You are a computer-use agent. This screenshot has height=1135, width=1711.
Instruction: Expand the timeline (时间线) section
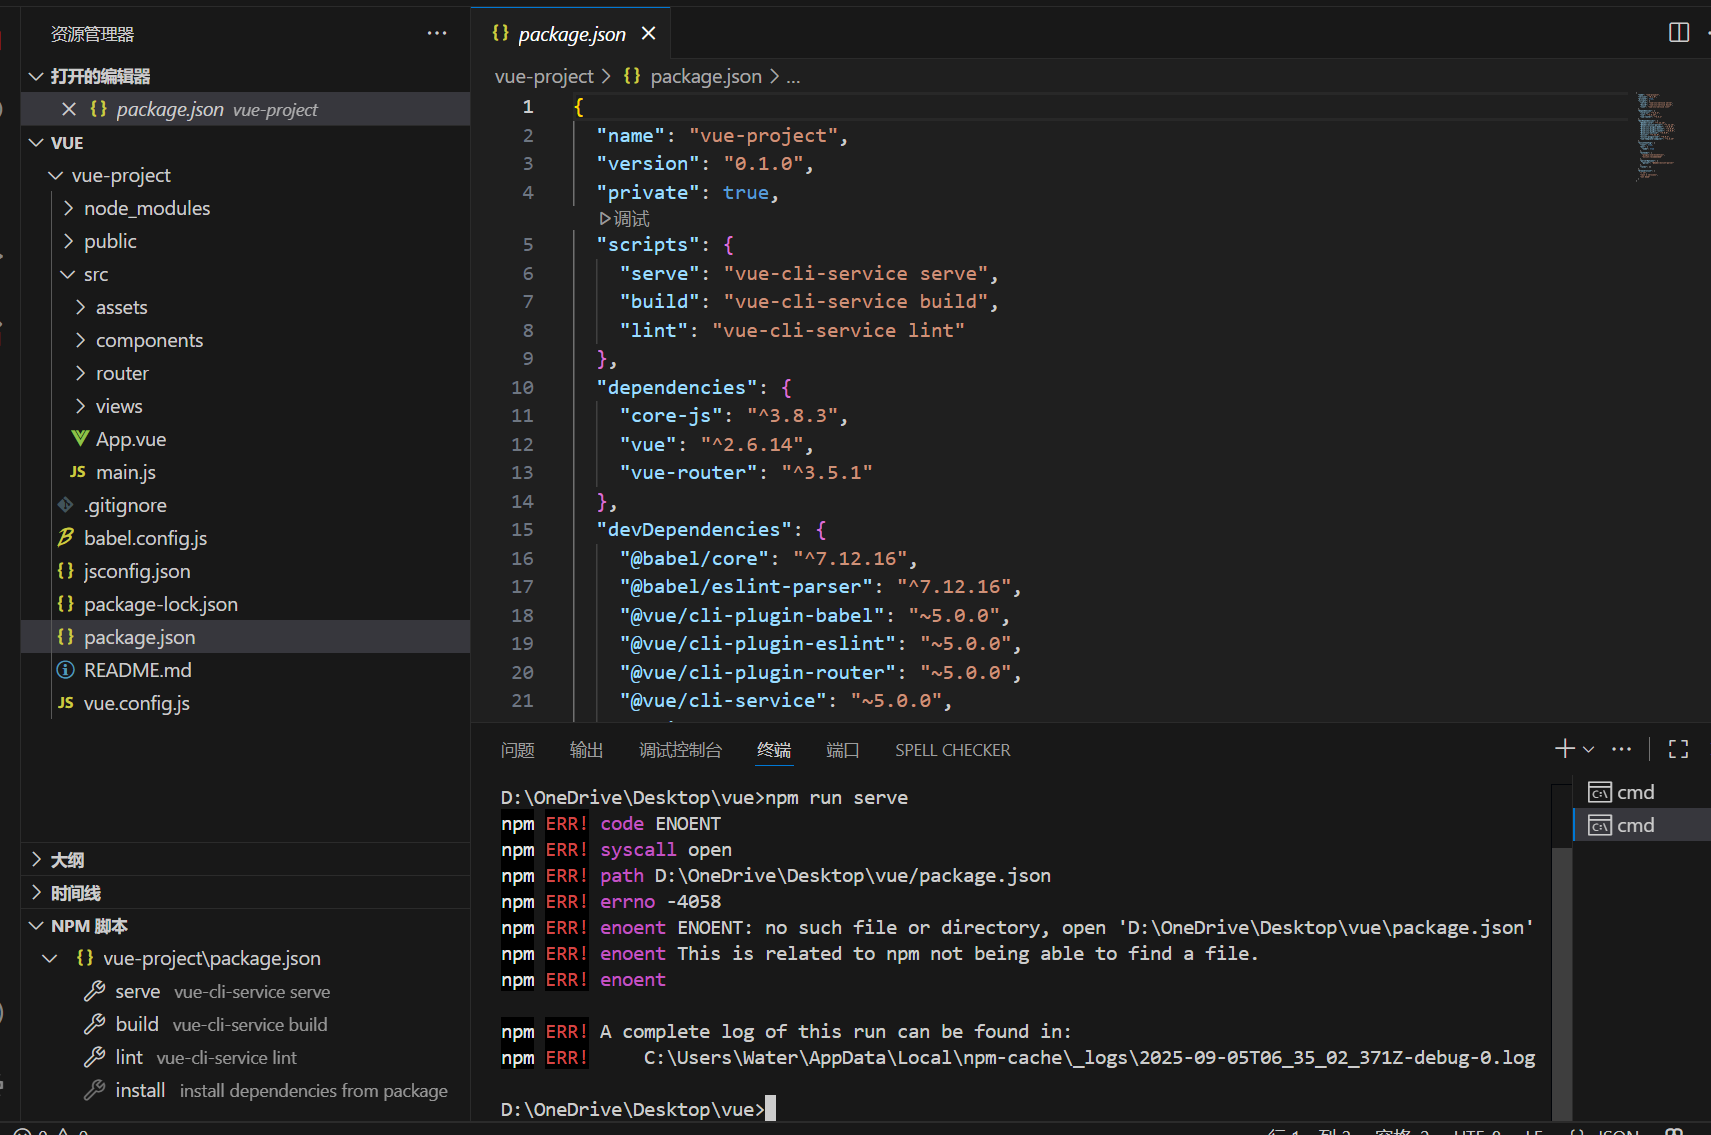click(x=36, y=892)
